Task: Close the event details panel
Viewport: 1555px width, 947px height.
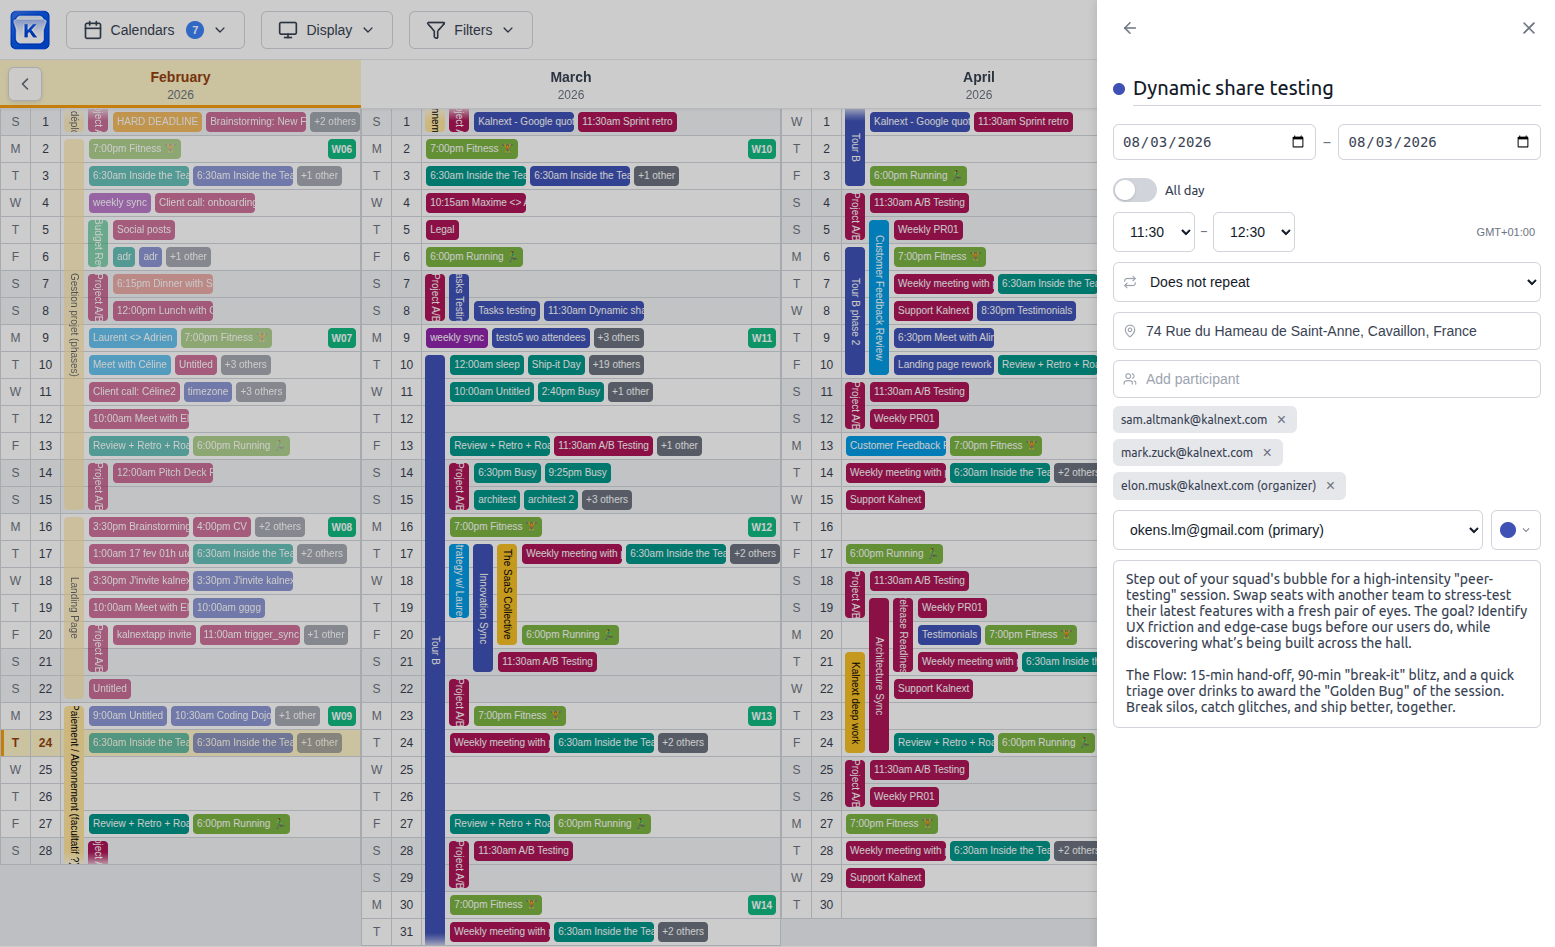Action: pyautogui.click(x=1528, y=28)
